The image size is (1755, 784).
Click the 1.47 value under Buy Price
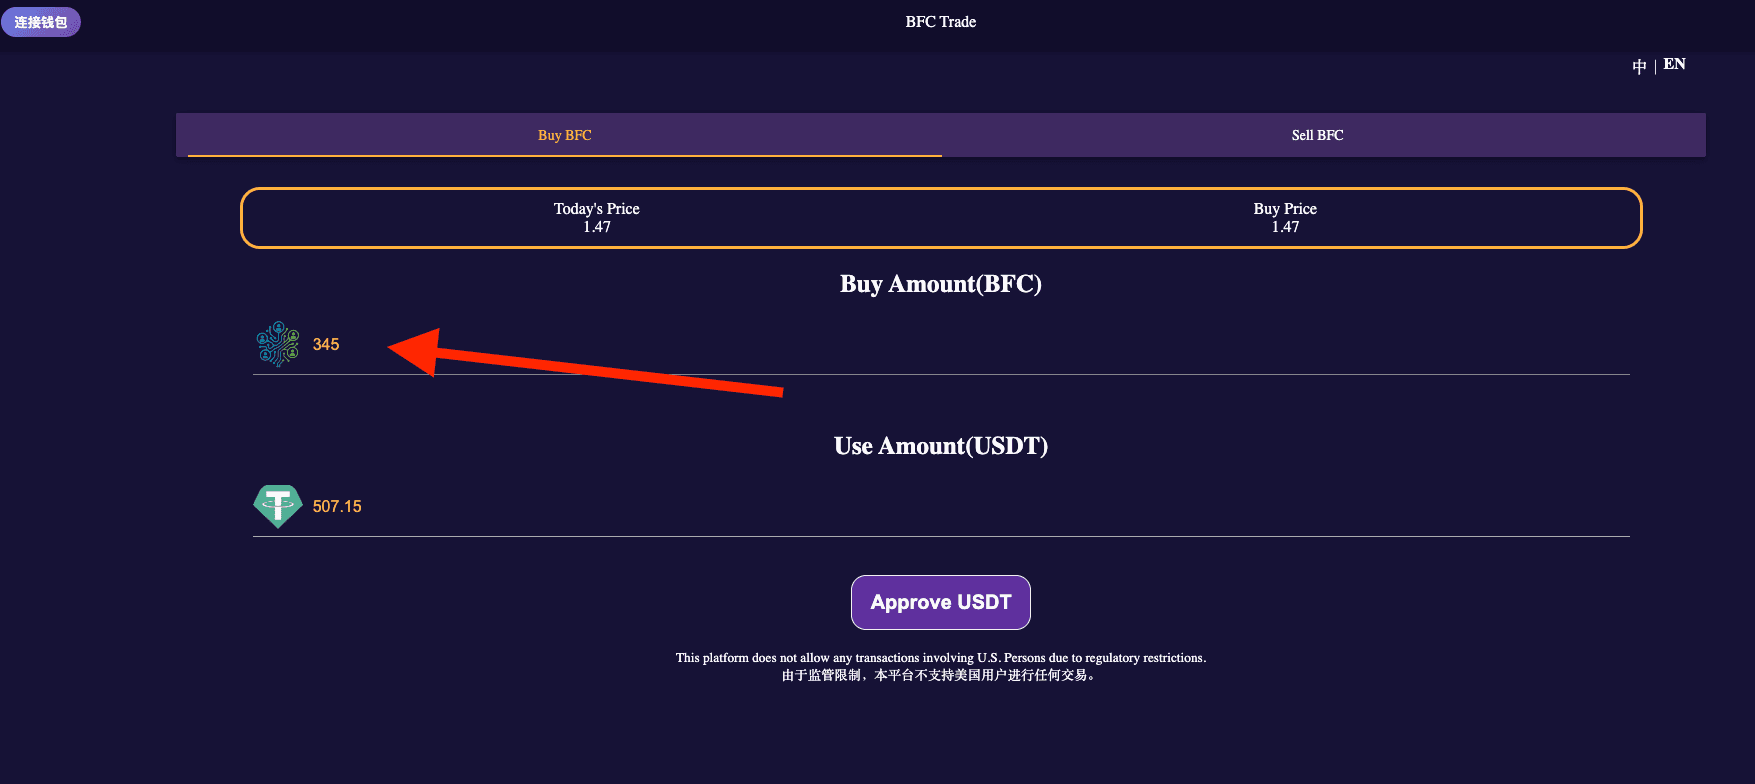click(x=1285, y=227)
